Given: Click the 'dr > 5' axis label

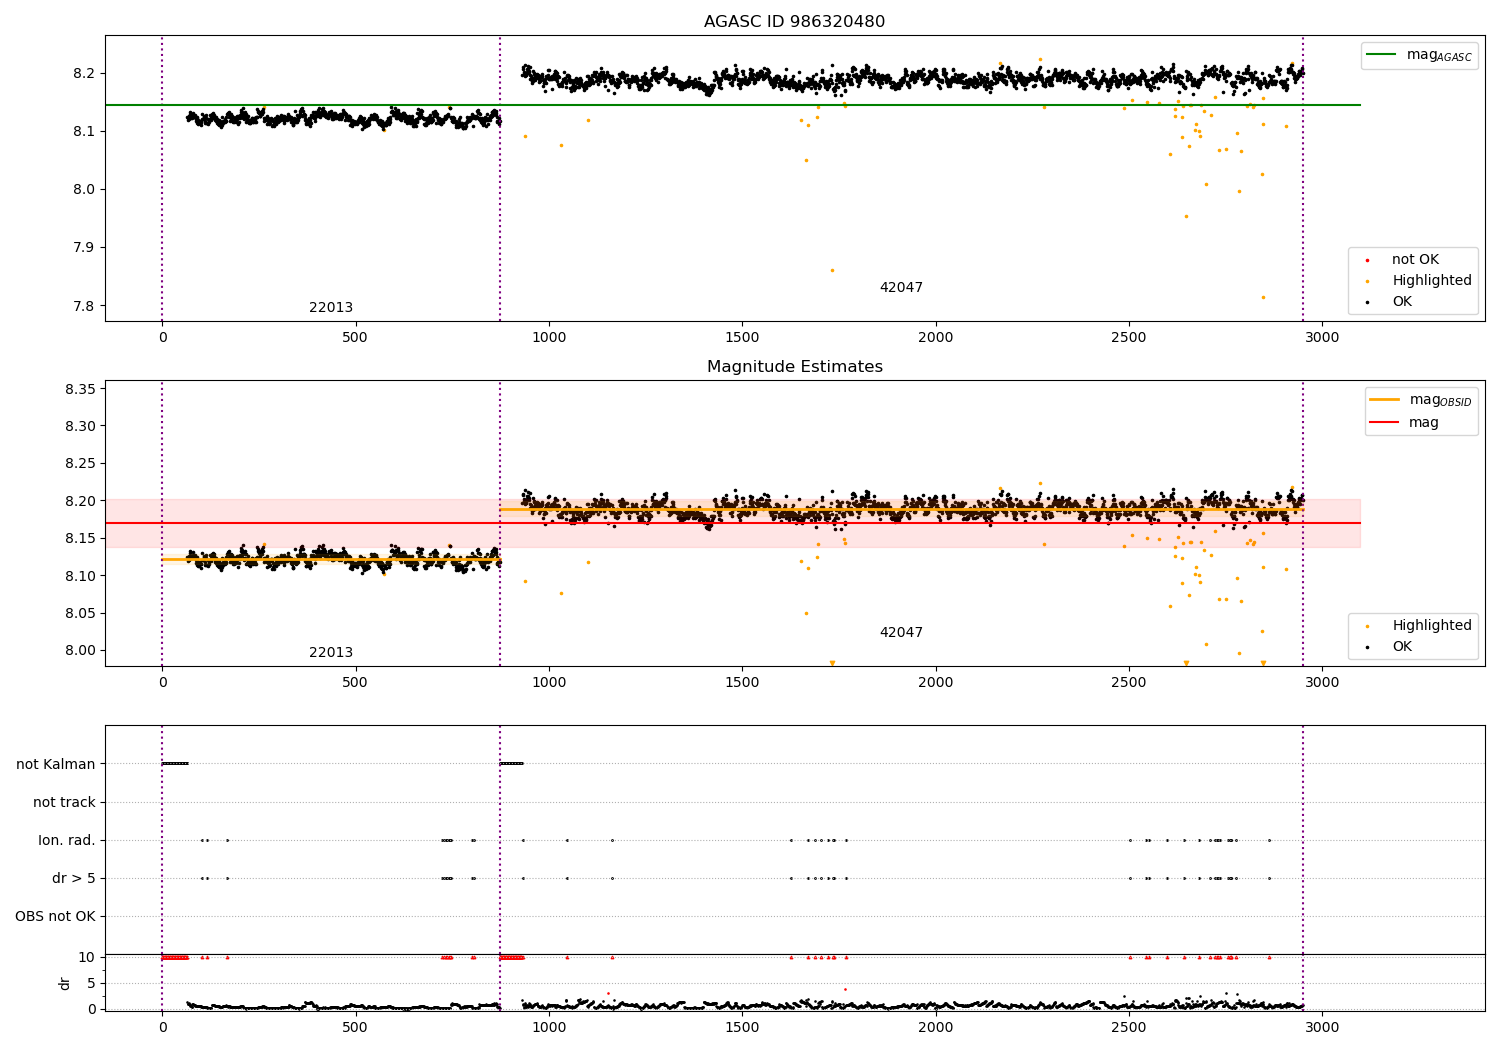Looking at the screenshot, I should pos(74,879).
